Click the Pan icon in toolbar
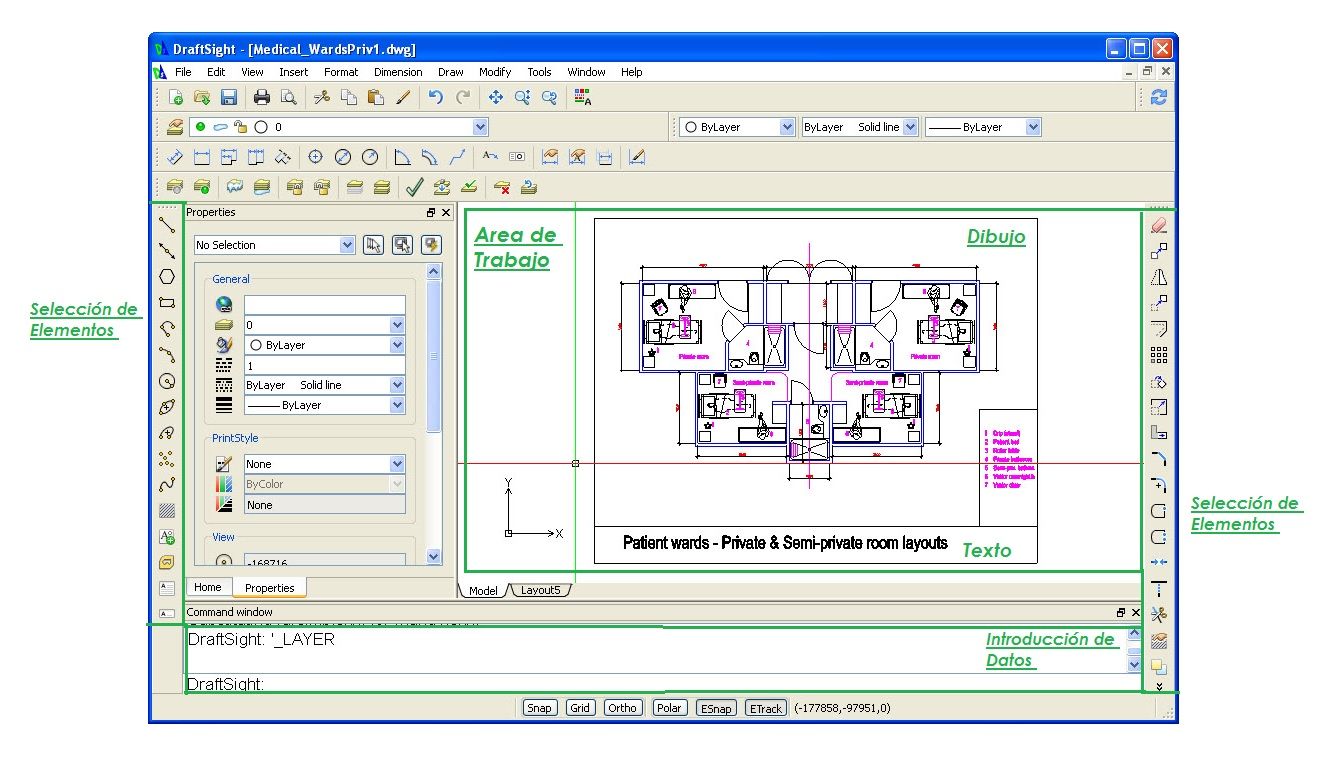Screen dimensions: 1340x764 (495, 97)
